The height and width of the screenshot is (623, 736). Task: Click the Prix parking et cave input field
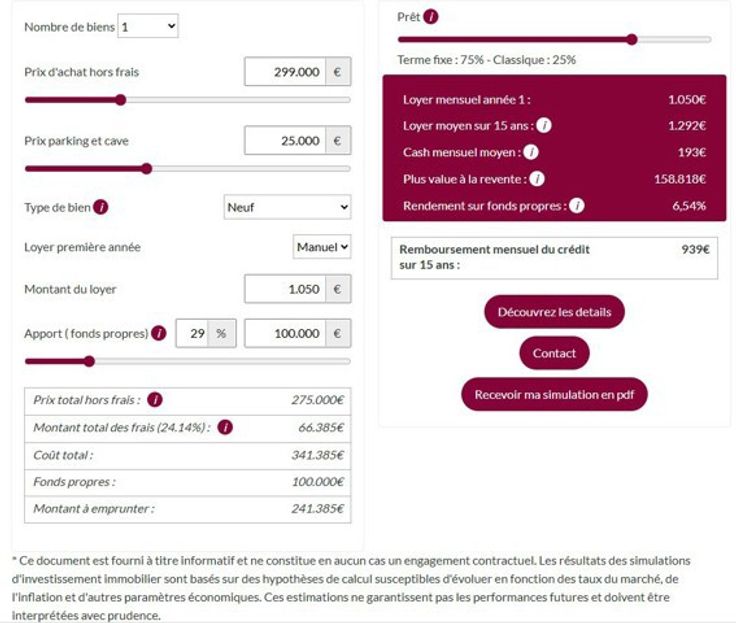point(286,141)
